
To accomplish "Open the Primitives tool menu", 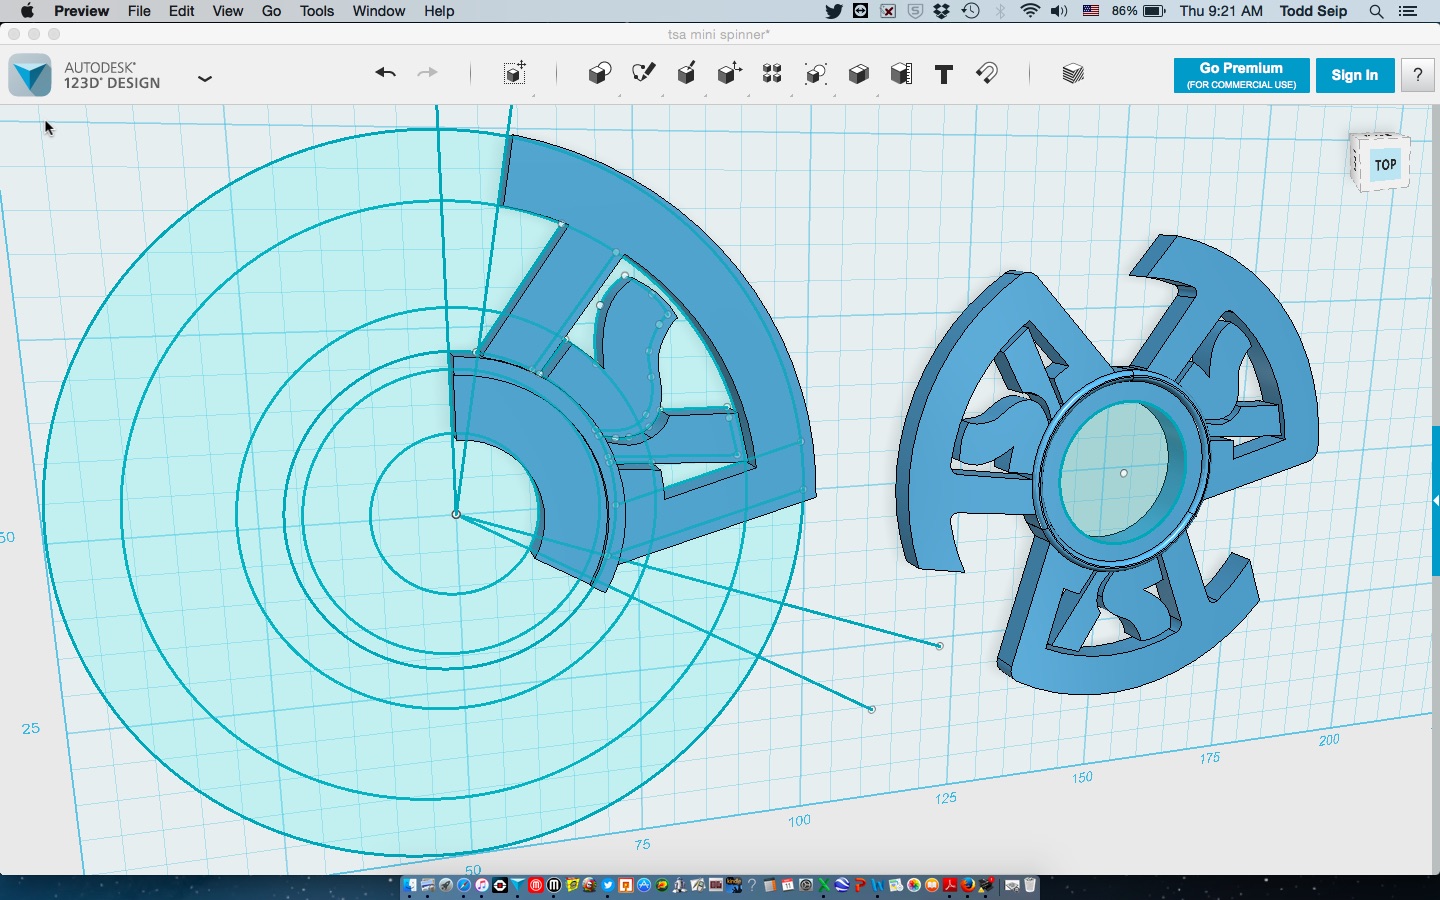I will coord(600,73).
